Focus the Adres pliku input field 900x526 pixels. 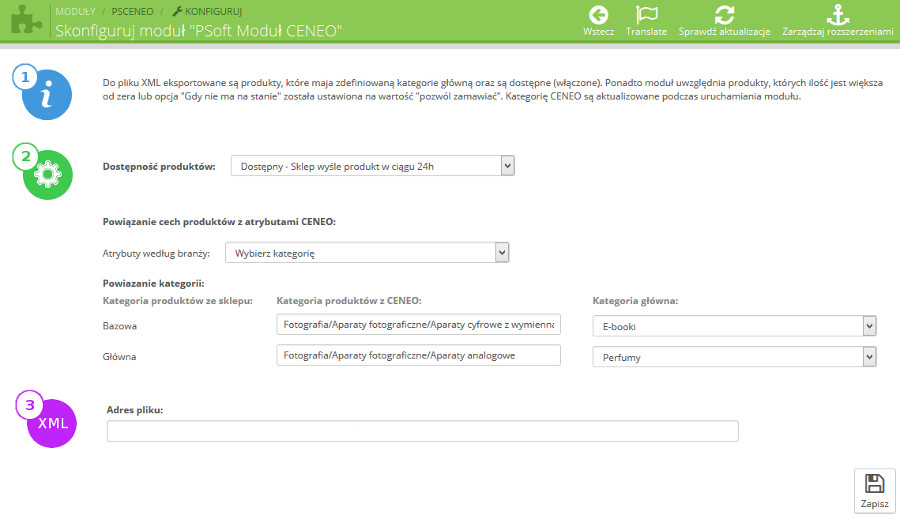[x=422, y=431]
